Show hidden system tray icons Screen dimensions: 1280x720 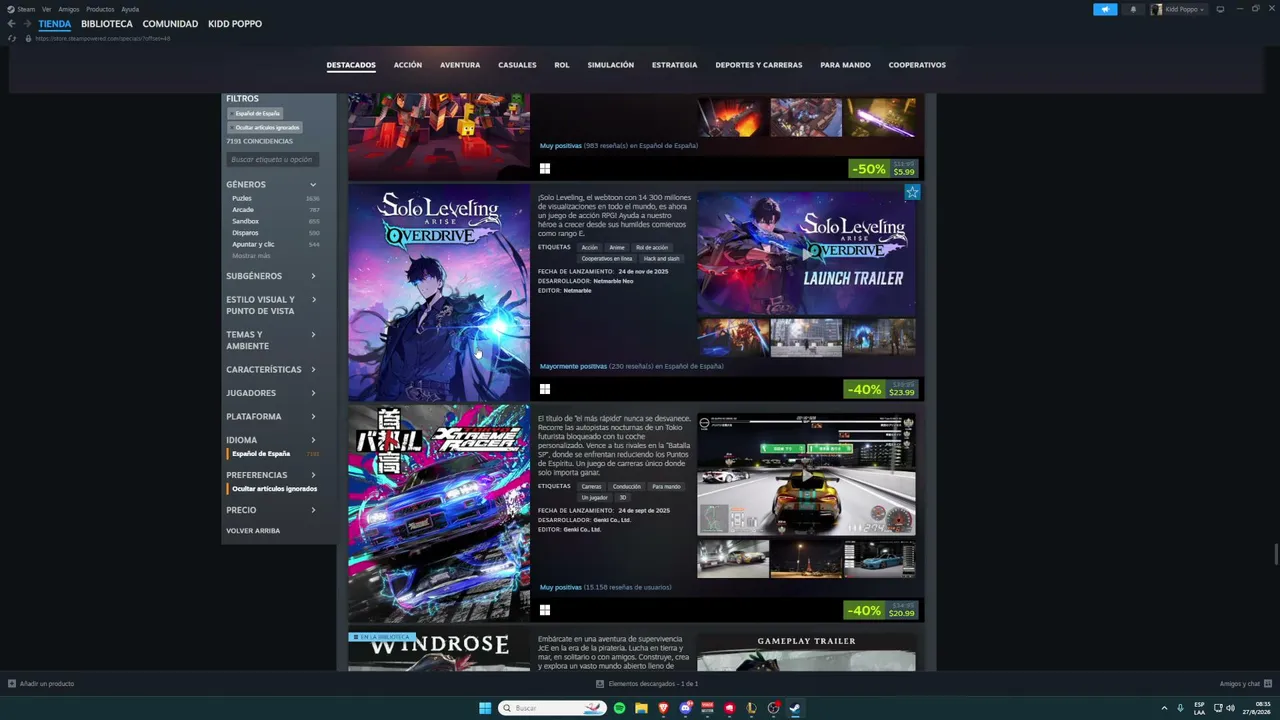[x=1164, y=708]
